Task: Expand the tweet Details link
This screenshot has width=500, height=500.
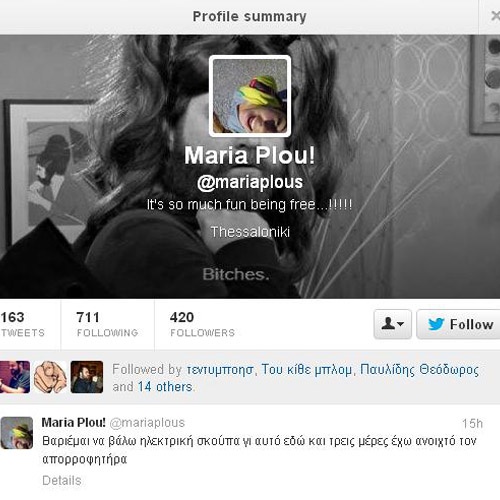Action: click(x=62, y=480)
